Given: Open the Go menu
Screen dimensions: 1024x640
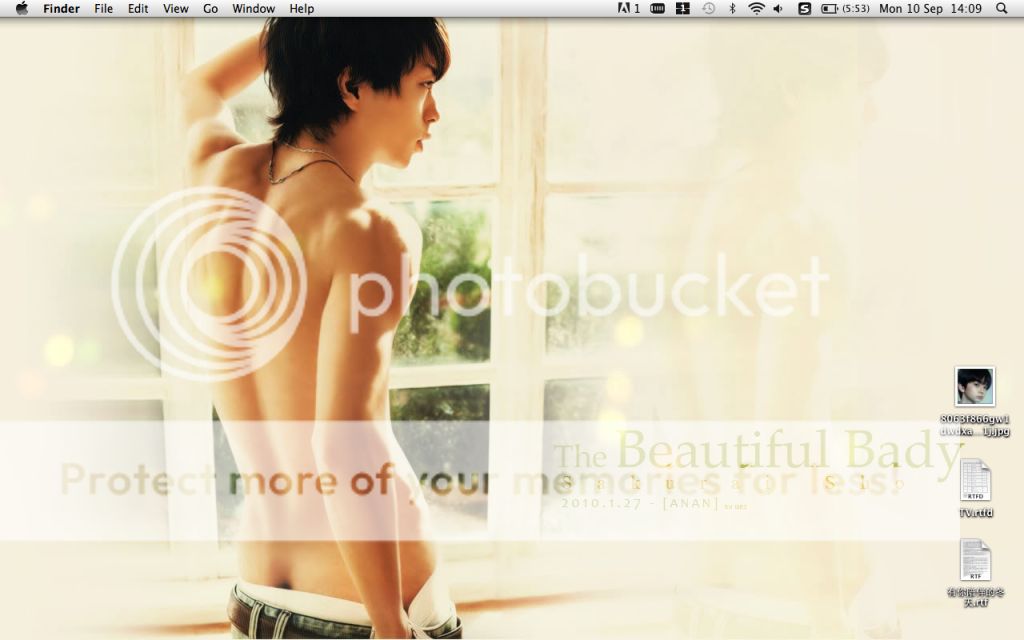Looking at the screenshot, I should [210, 9].
